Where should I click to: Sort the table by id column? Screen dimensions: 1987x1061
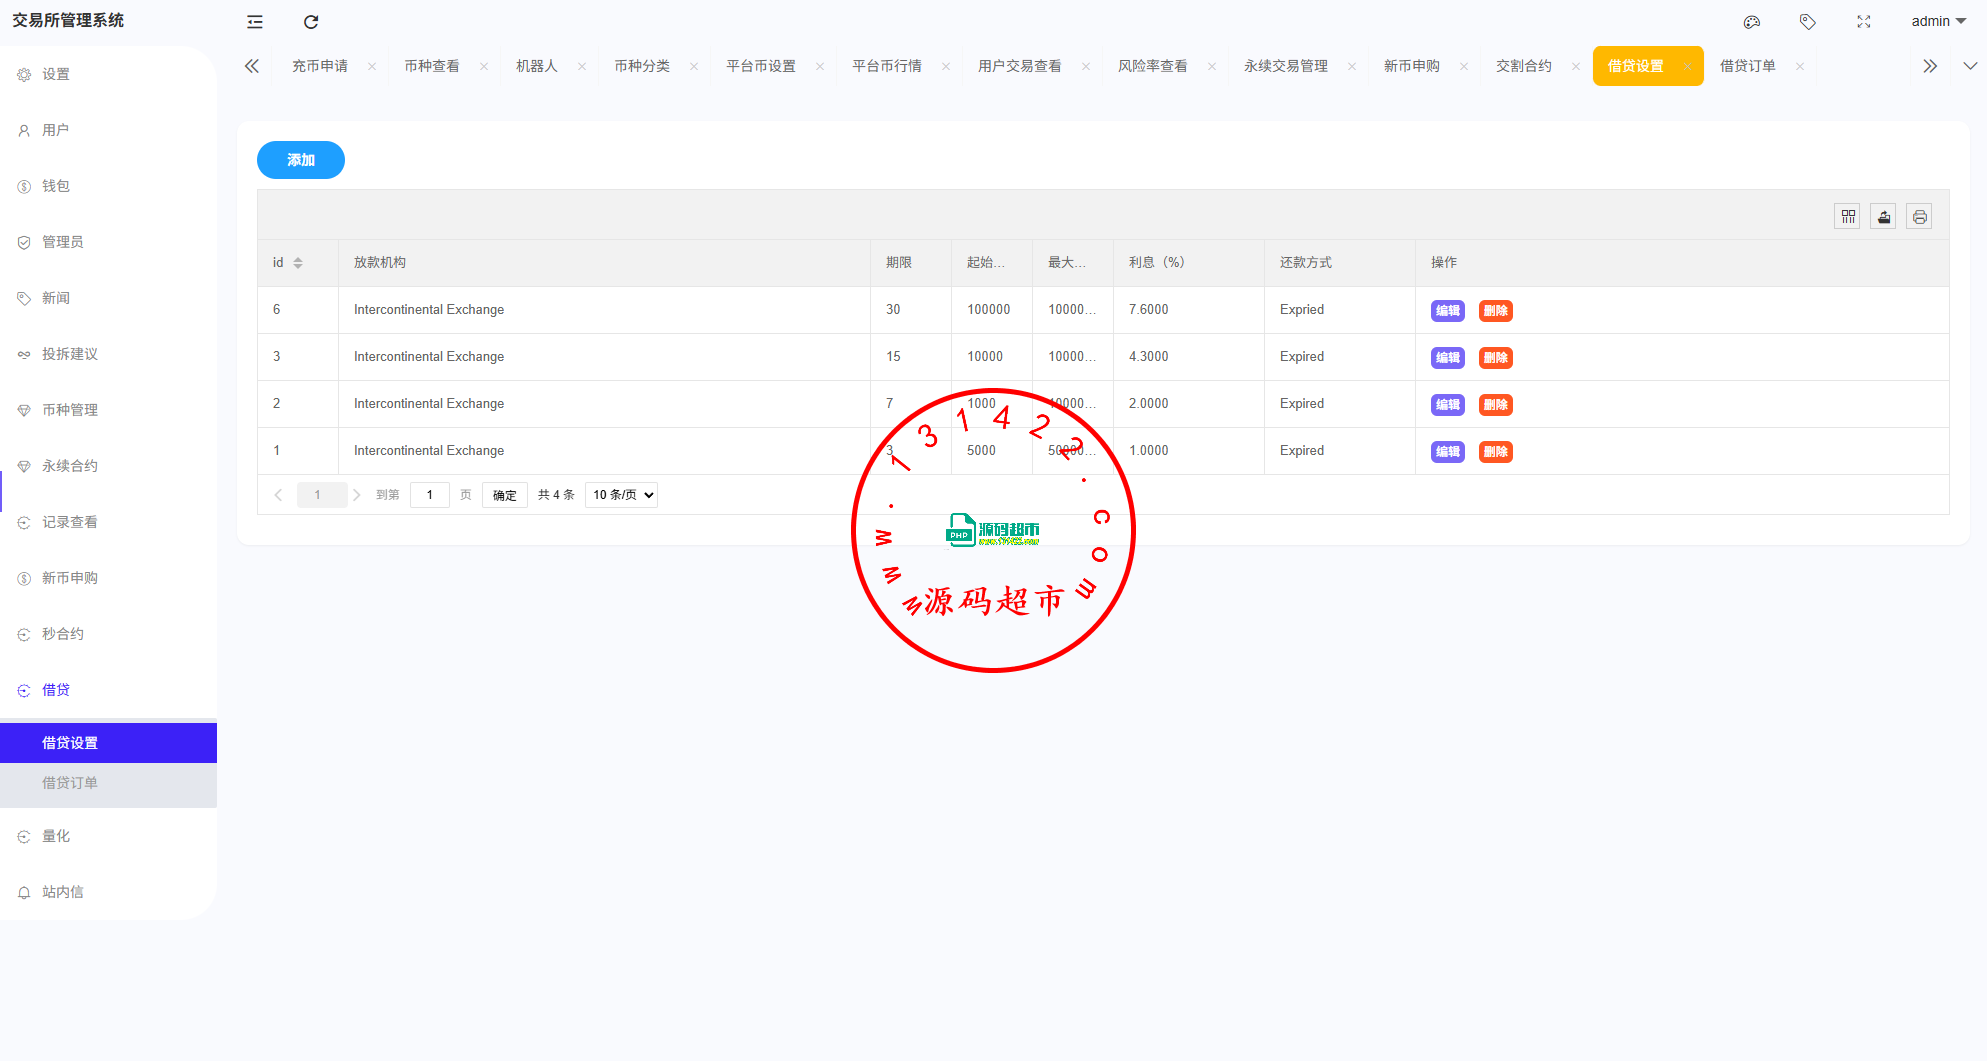(298, 263)
